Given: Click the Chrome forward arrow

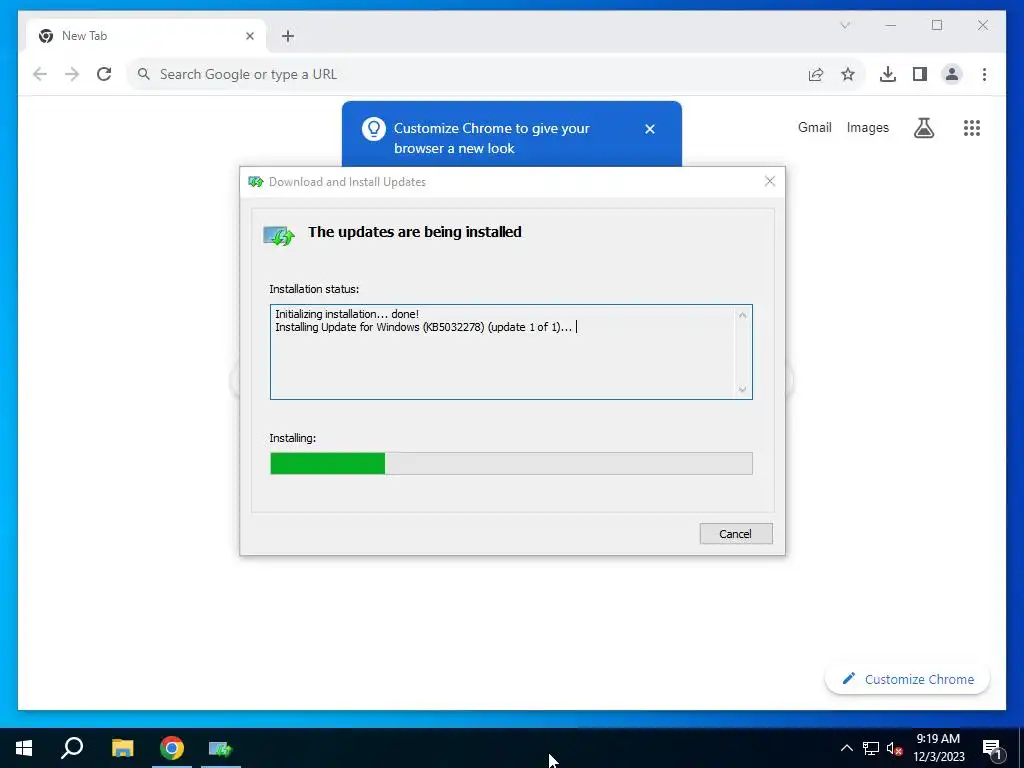Looking at the screenshot, I should 72,74.
